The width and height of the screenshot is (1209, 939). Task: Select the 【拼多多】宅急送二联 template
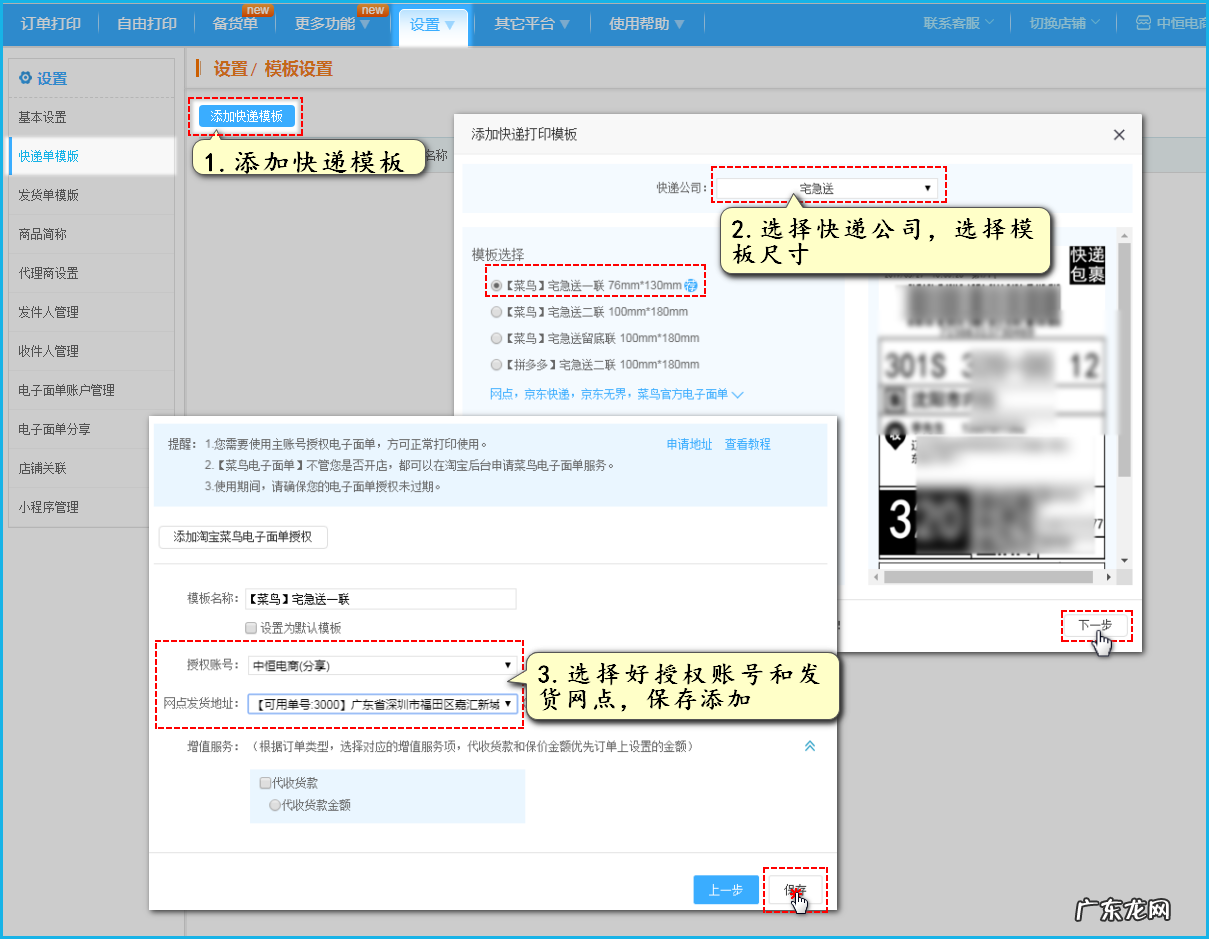[497, 364]
